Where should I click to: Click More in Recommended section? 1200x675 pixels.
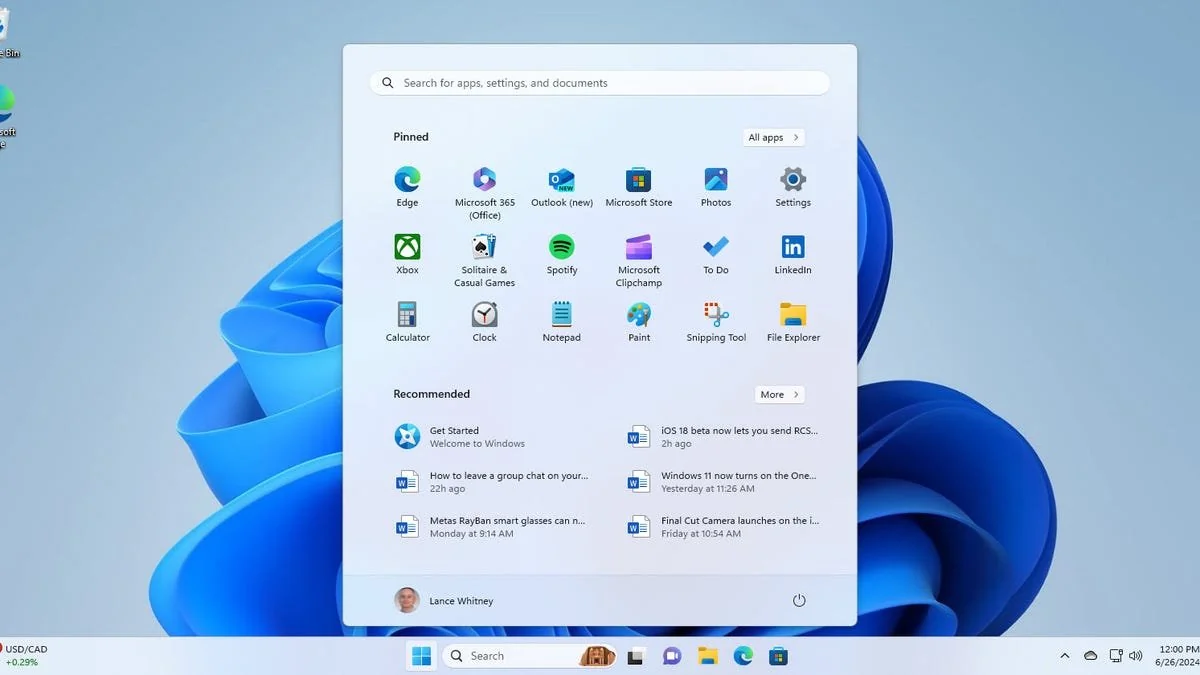[780, 394]
